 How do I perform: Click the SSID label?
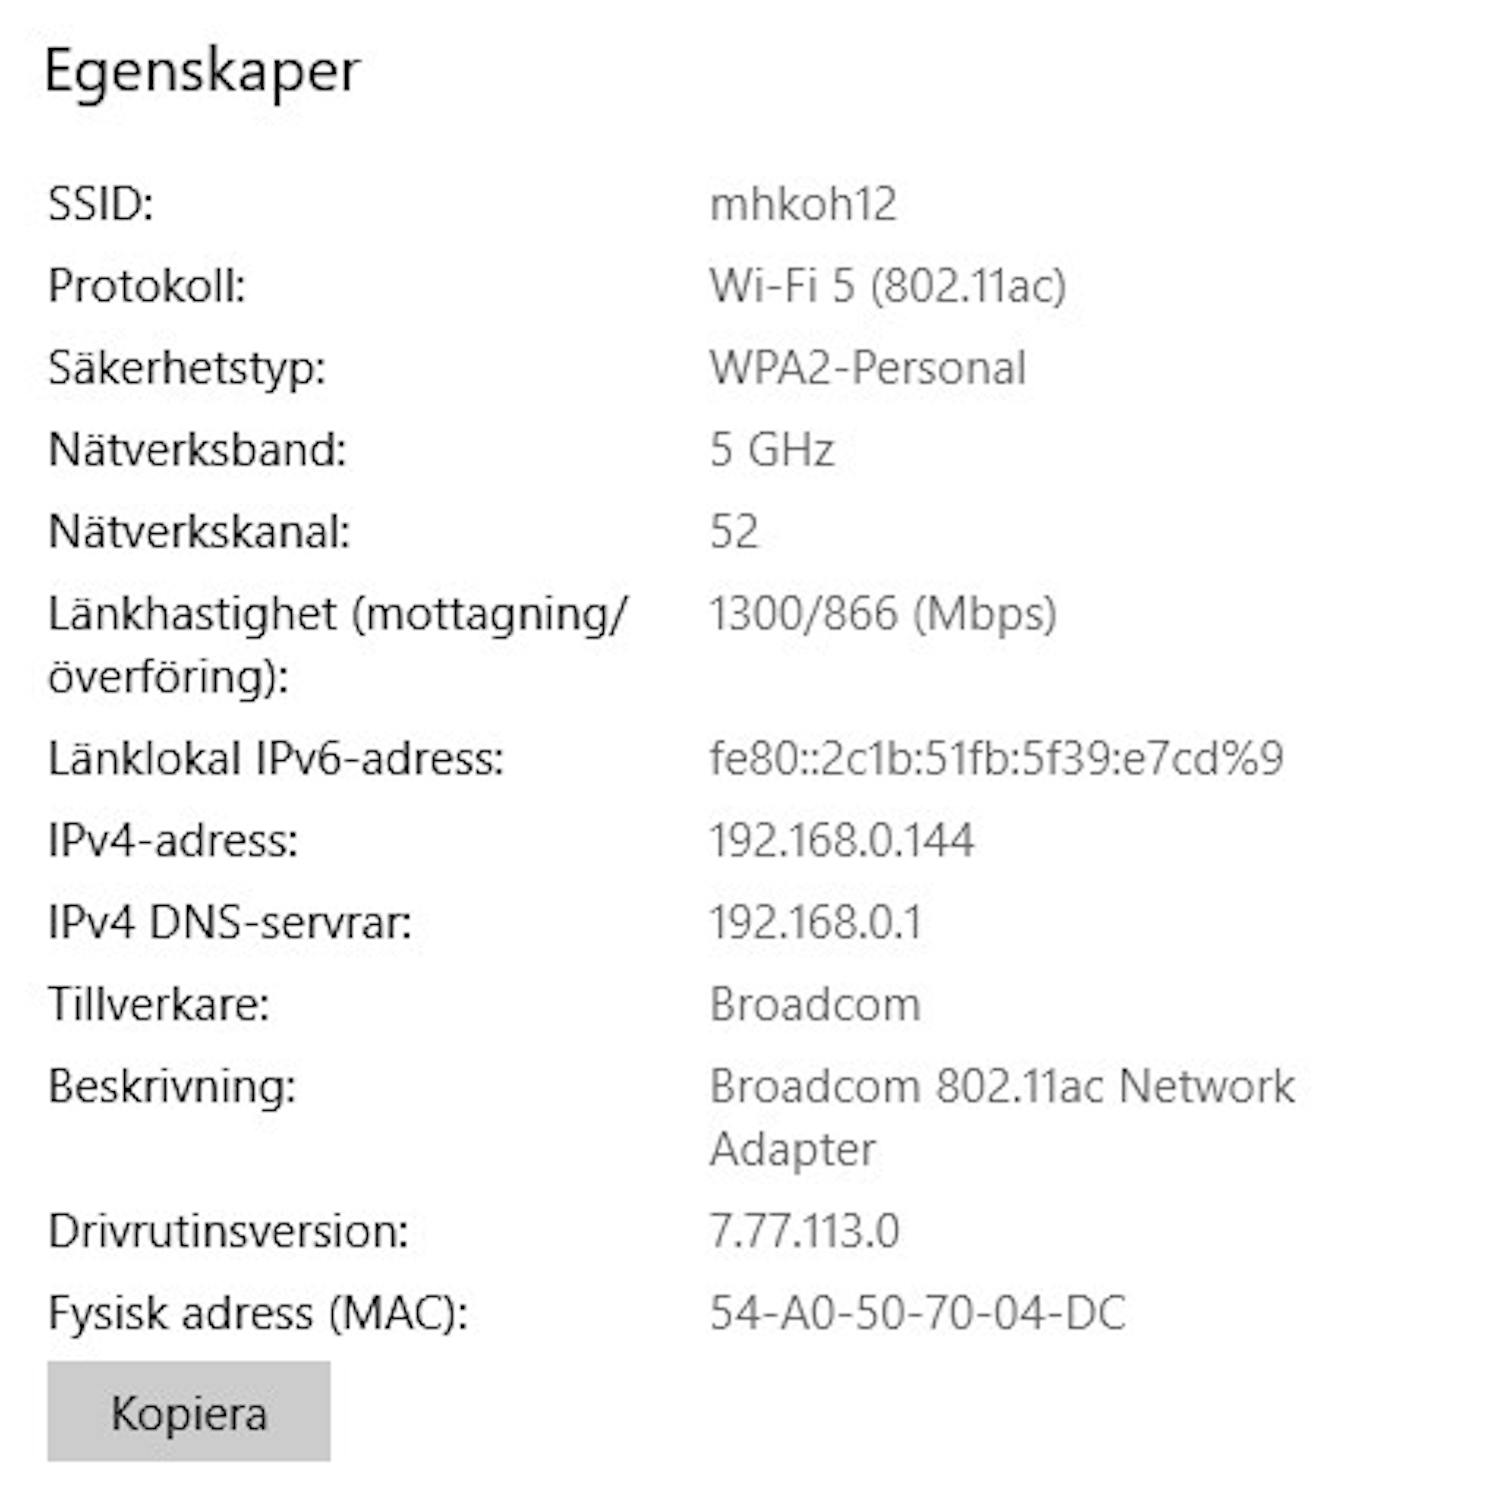click(100, 204)
